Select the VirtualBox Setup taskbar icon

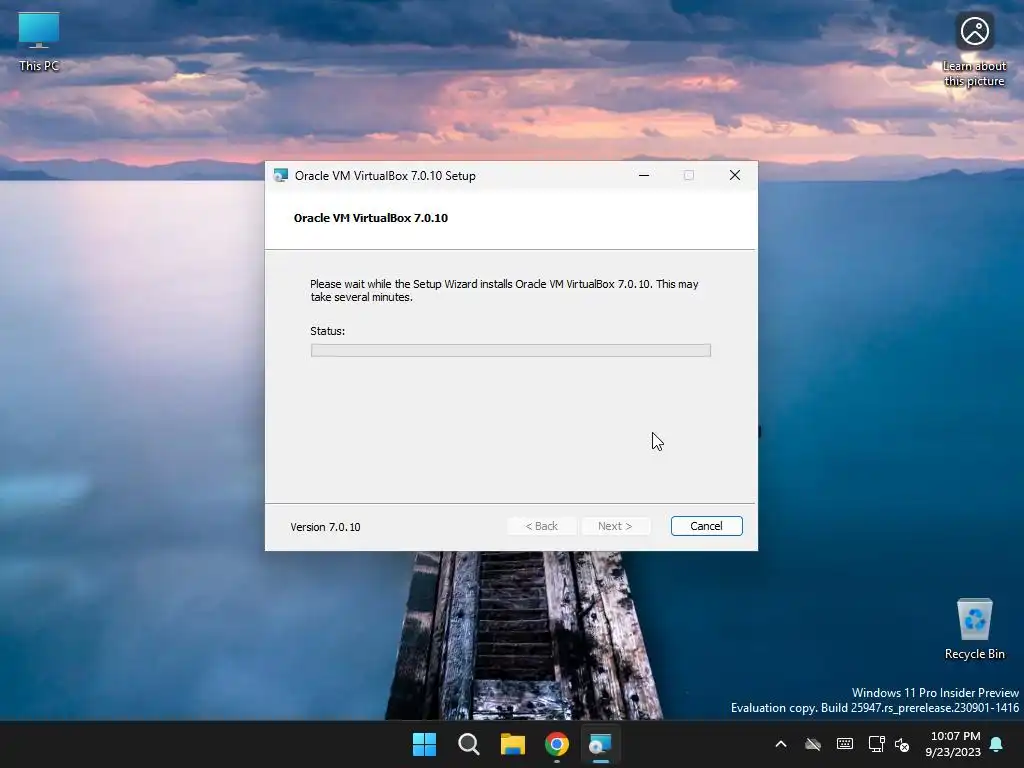(x=601, y=744)
